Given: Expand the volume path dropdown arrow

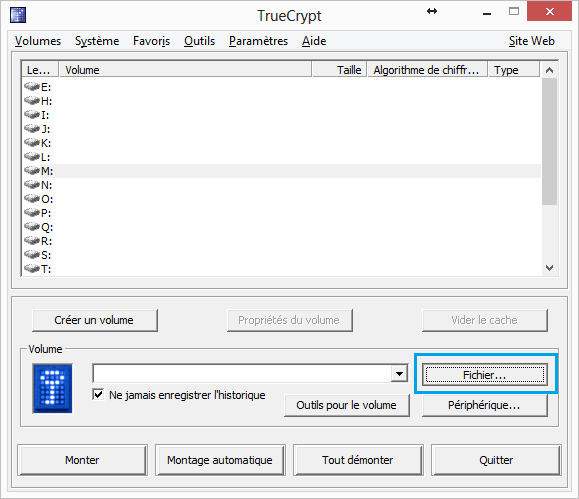Looking at the screenshot, I should pos(399,374).
